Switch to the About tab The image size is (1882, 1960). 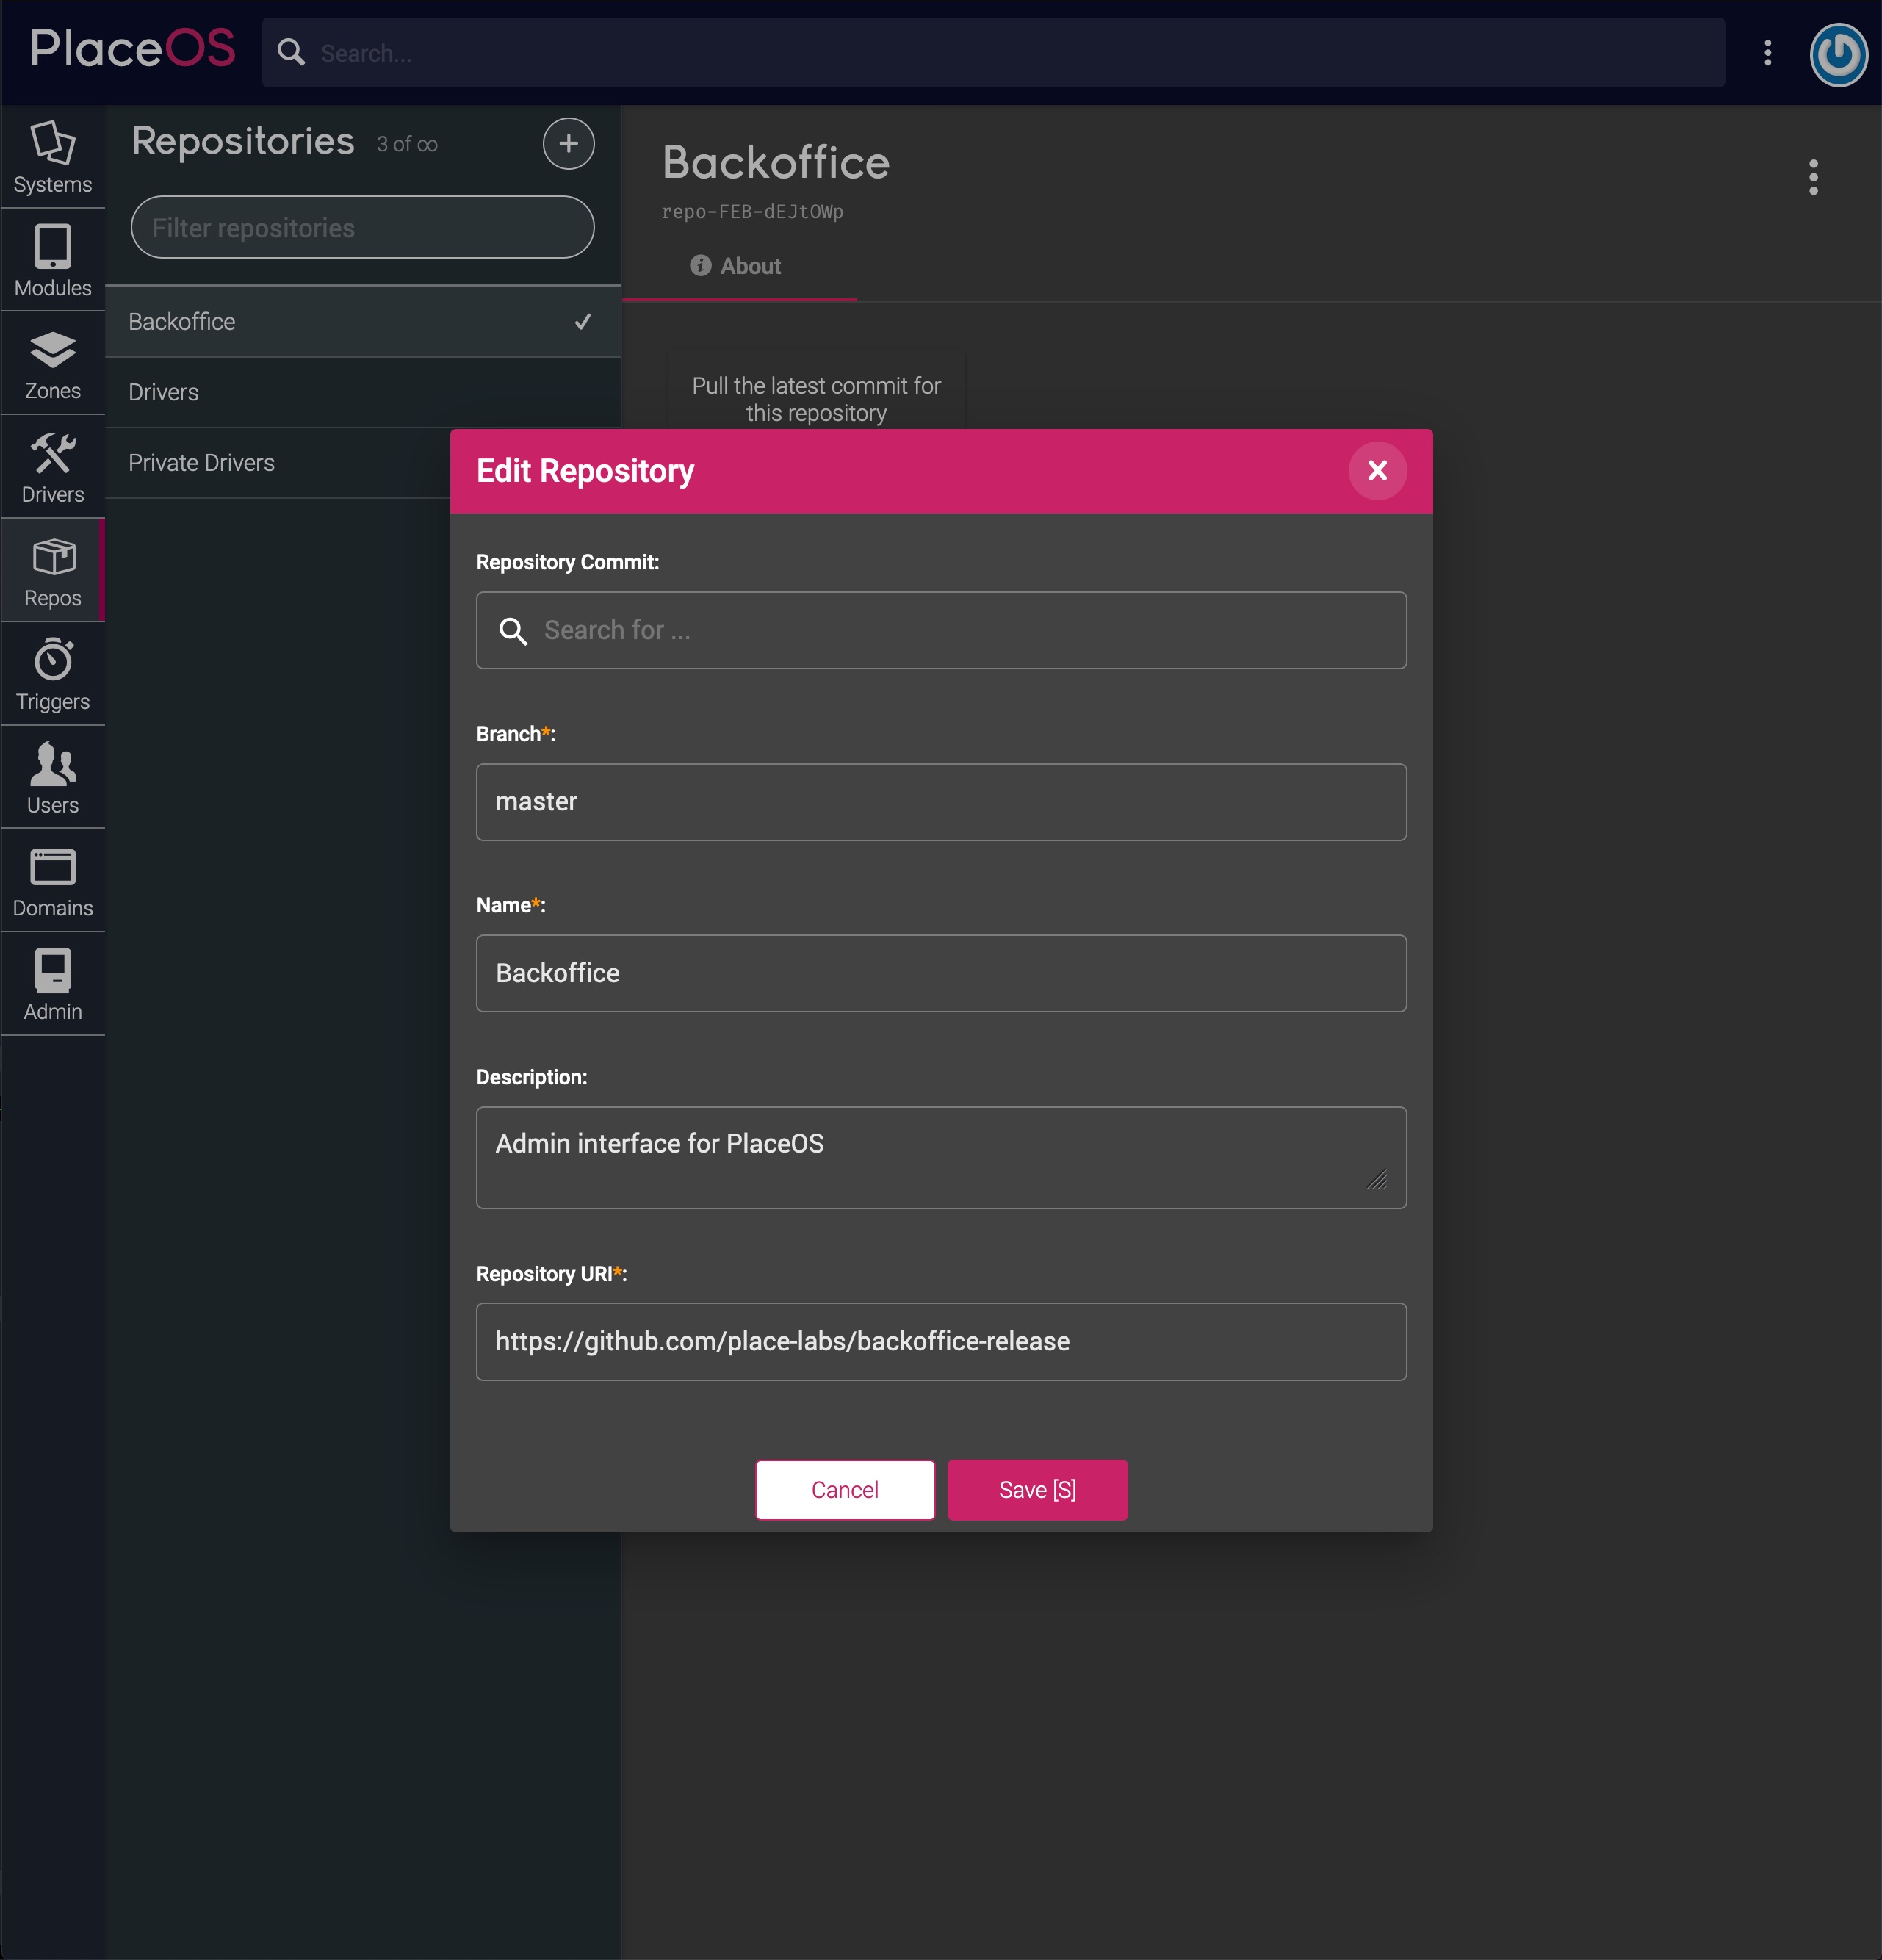pos(737,266)
